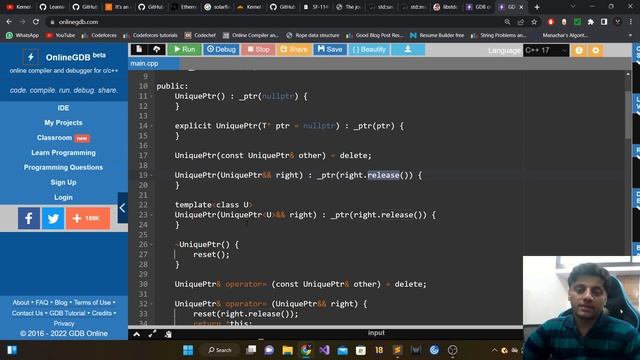Toggle fullscreen console with the diagonal arrows icon
640x360 pixels.
(x=152, y=334)
